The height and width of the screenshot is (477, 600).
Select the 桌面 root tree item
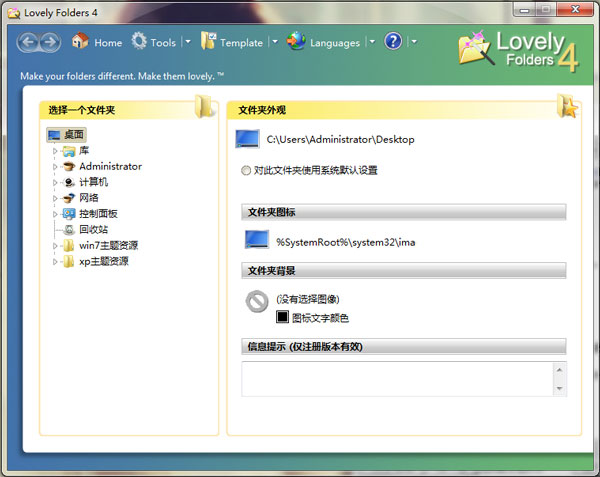(66, 135)
